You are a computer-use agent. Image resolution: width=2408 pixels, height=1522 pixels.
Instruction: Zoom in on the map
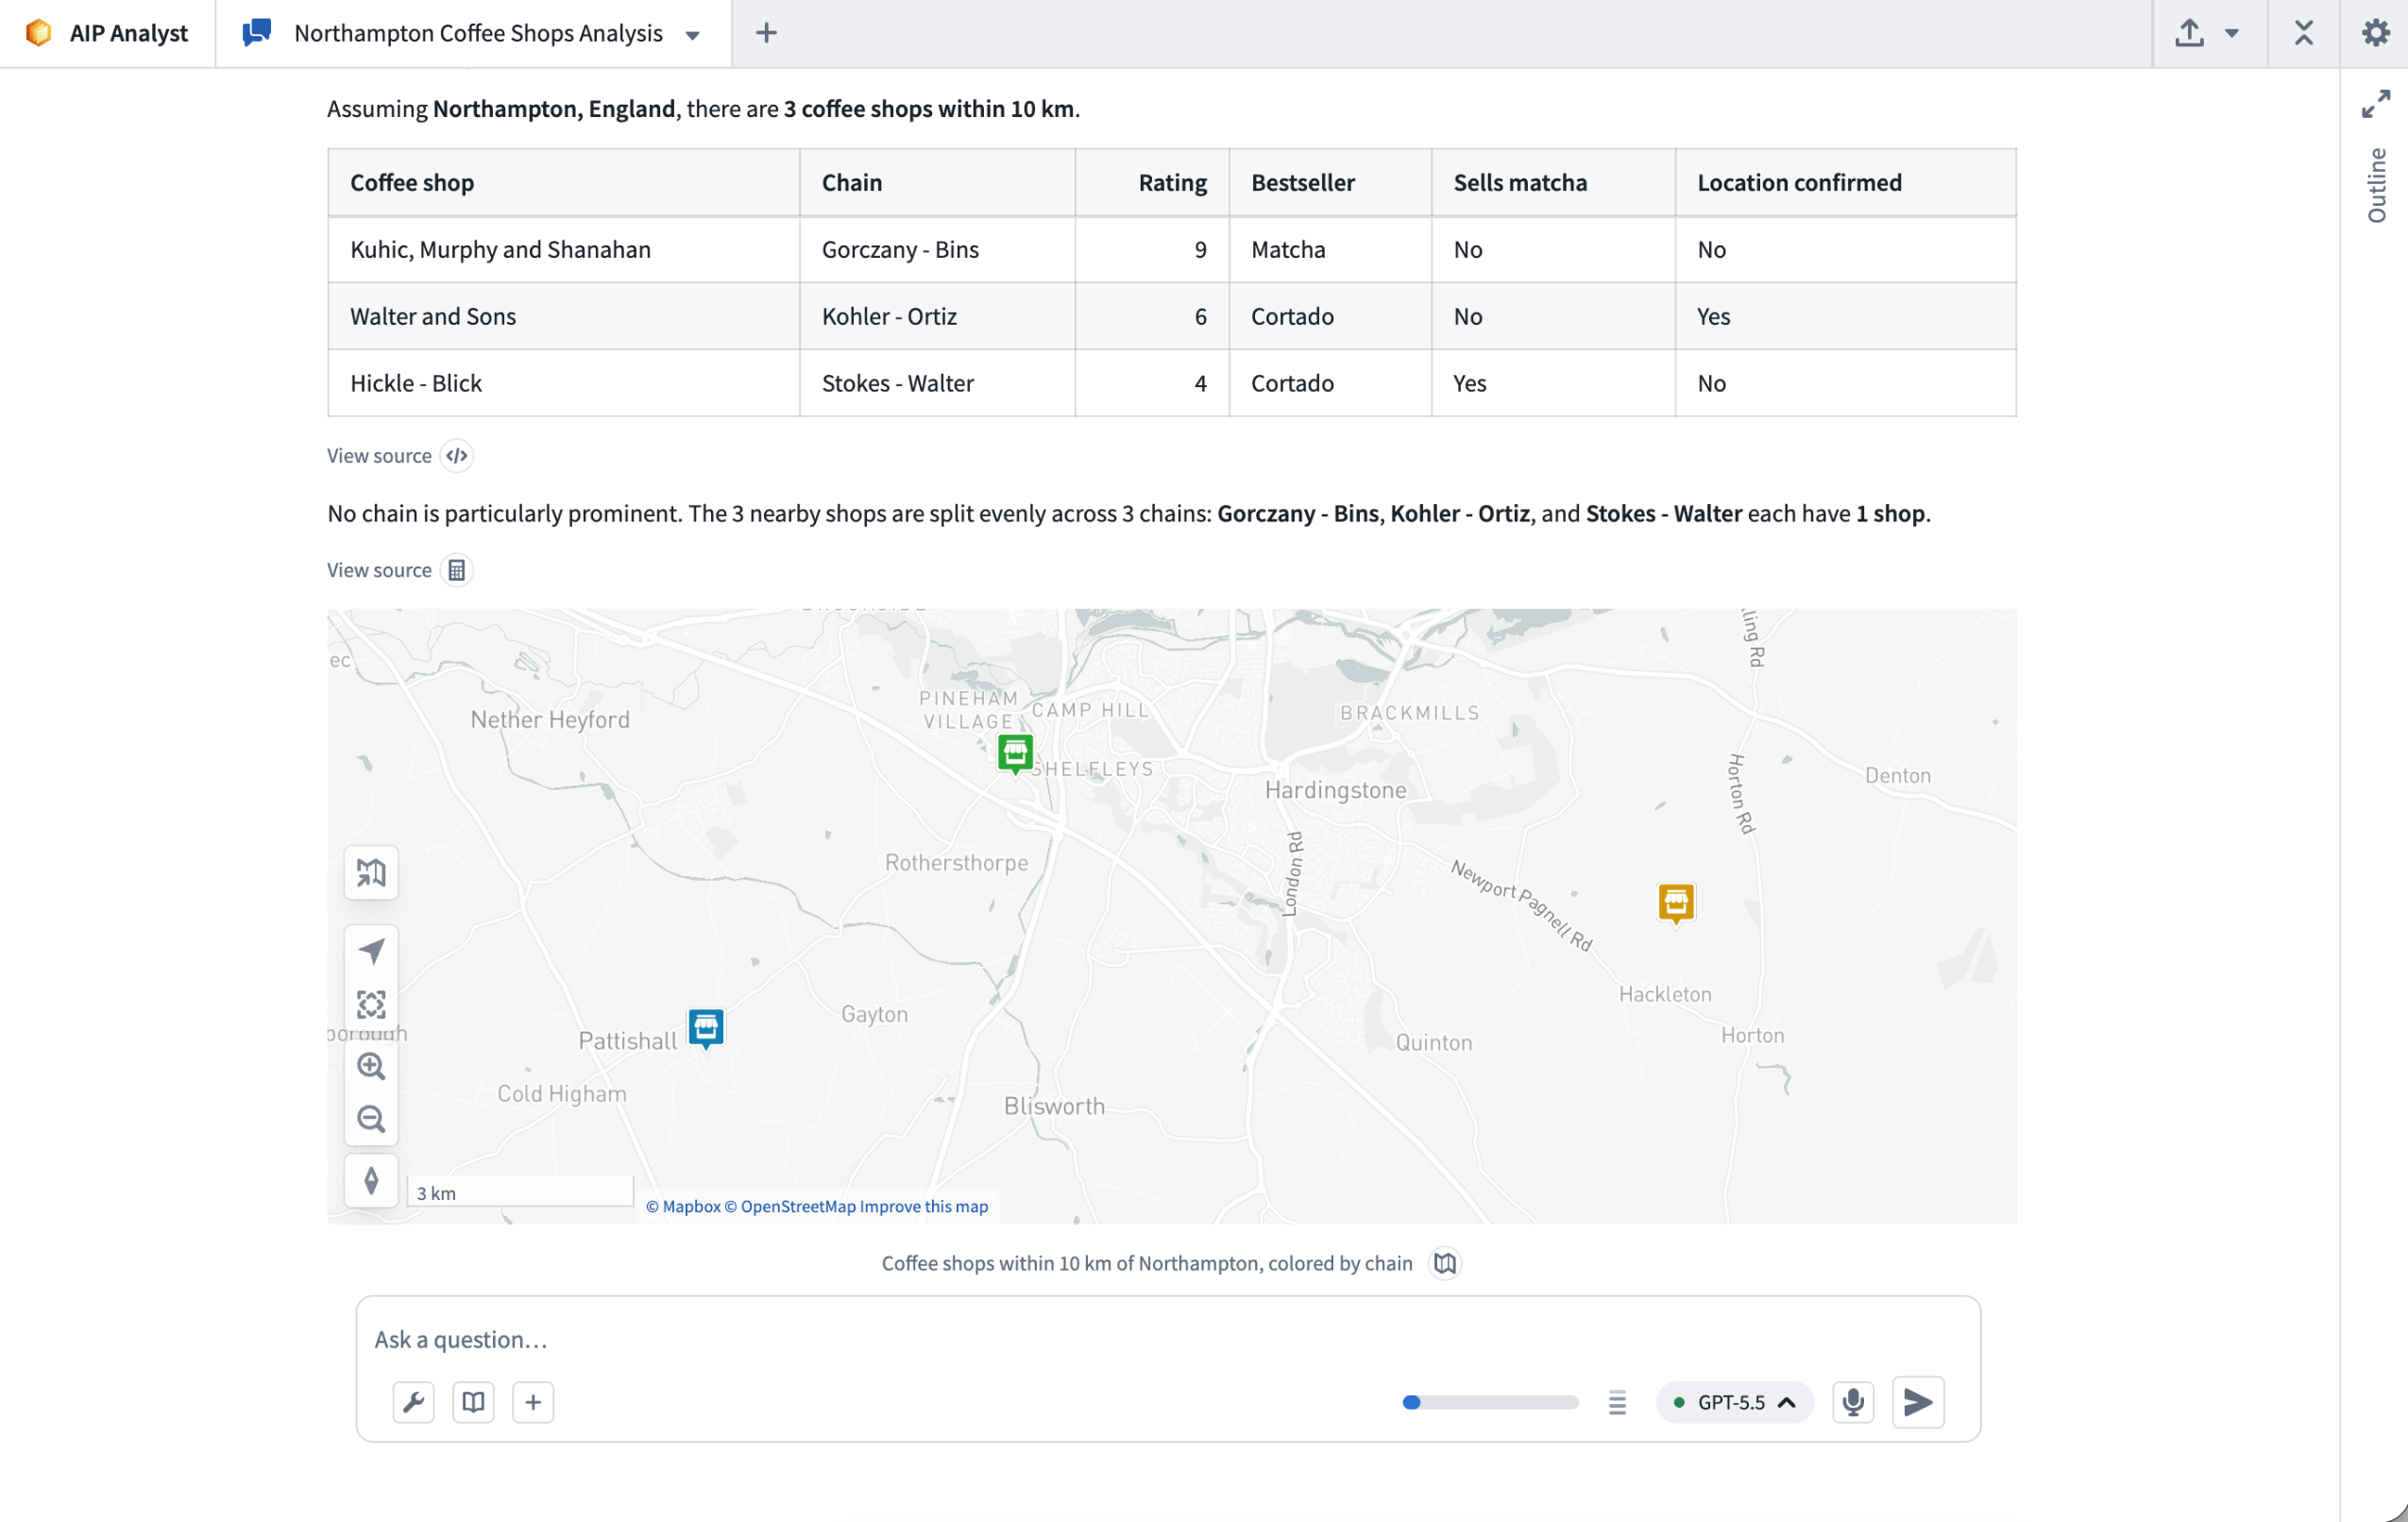point(371,1066)
